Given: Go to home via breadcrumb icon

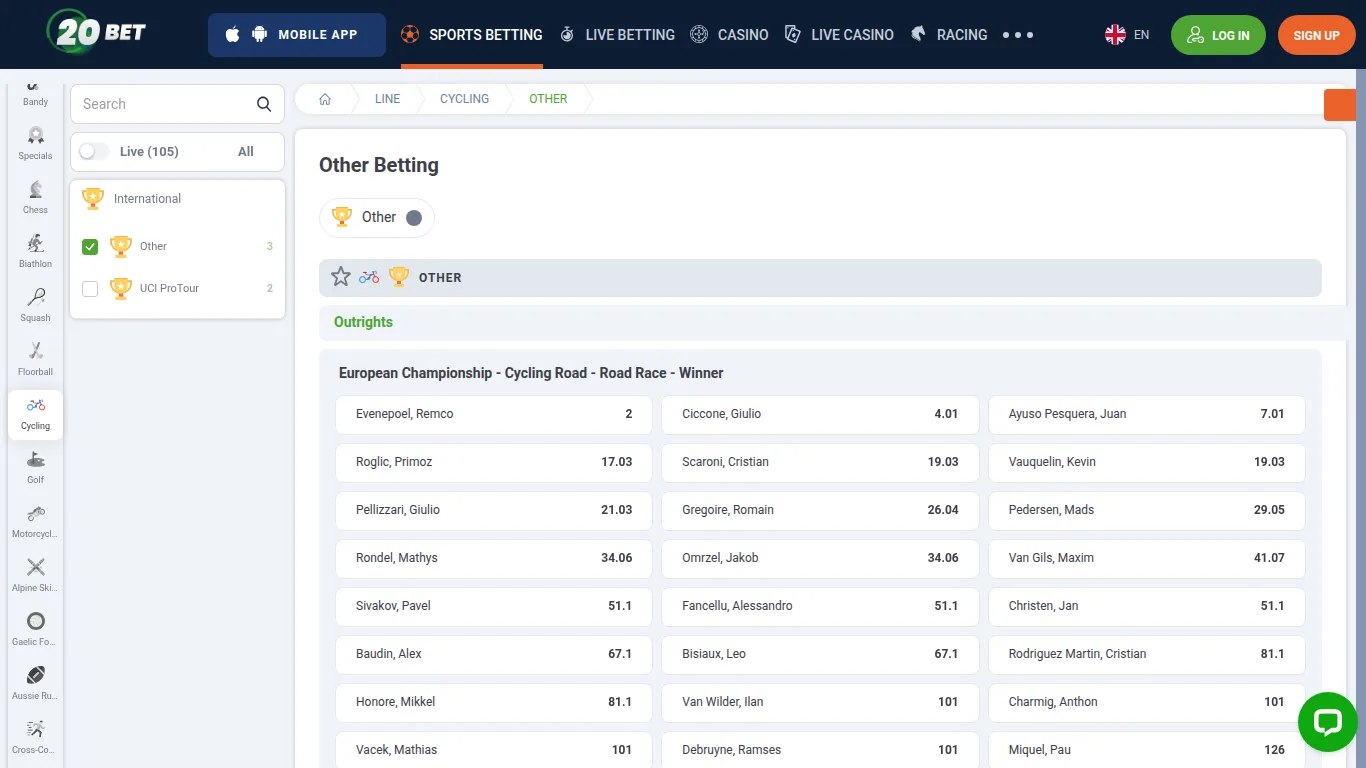Looking at the screenshot, I should click(325, 99).
